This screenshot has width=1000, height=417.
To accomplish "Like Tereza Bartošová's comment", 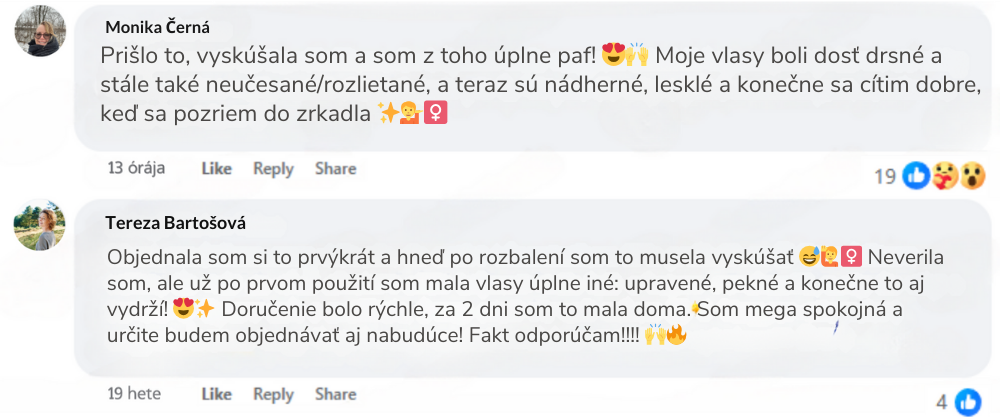I will pos(216,394).
